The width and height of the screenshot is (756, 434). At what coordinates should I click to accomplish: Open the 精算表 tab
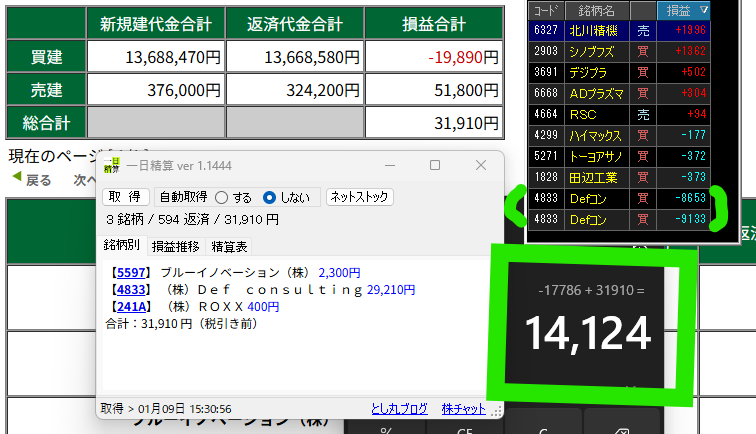pos(230,246)
